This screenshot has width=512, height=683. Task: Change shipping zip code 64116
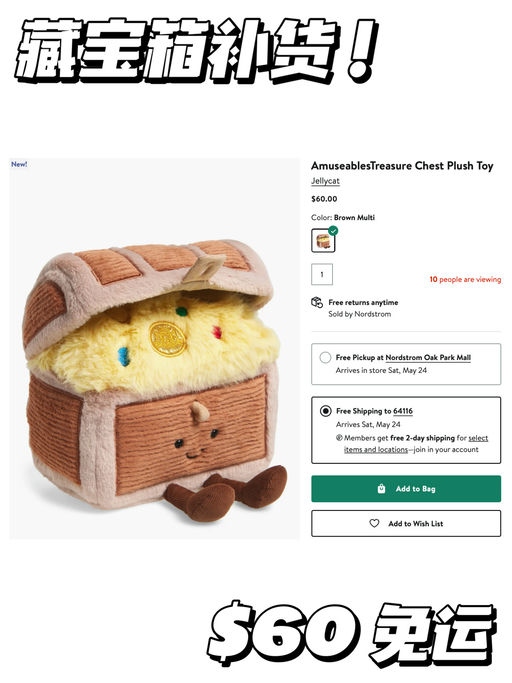[403, 411]
